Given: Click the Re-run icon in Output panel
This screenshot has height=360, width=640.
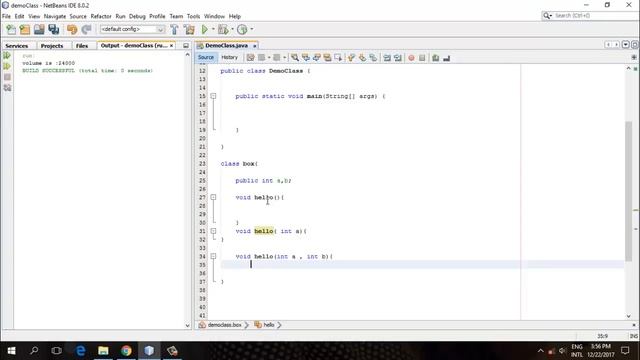Looking at the screenshot, I should (7, 55).
